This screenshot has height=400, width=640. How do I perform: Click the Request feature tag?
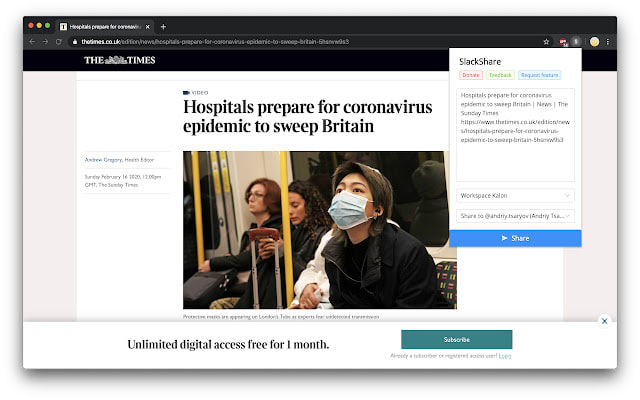[540, 75]
